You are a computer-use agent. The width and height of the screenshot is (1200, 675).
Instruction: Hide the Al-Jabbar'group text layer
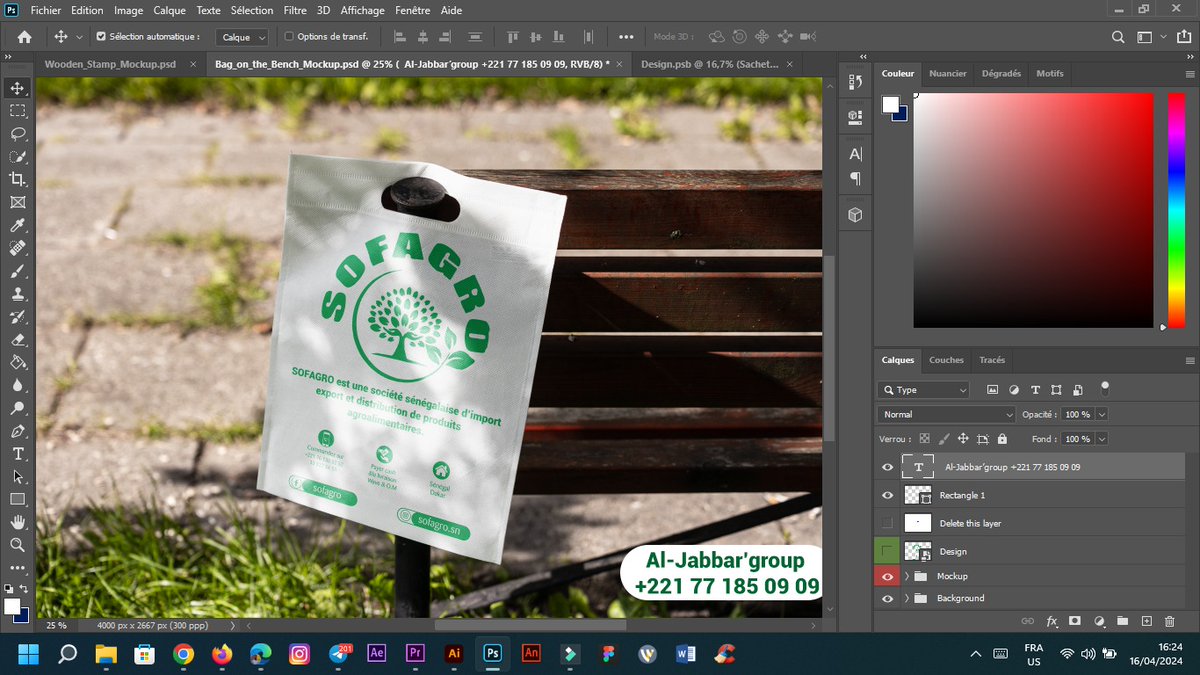pyautogui.click(x=887, y=467)
